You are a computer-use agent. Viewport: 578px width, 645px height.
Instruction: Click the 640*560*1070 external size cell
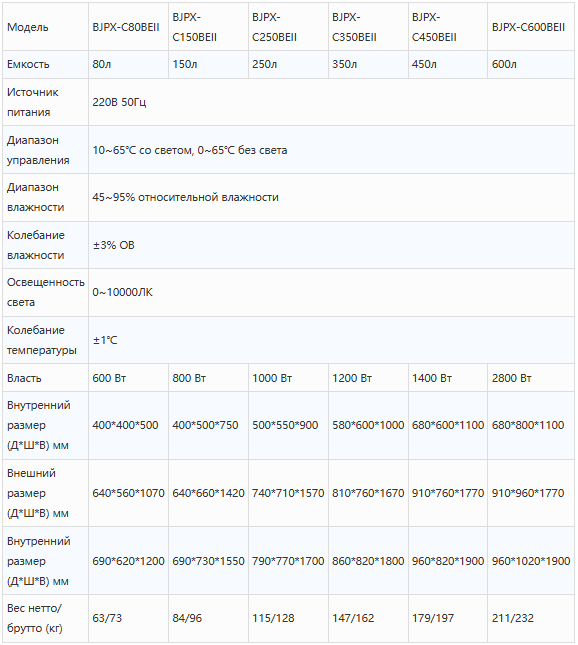click(128, 493)
